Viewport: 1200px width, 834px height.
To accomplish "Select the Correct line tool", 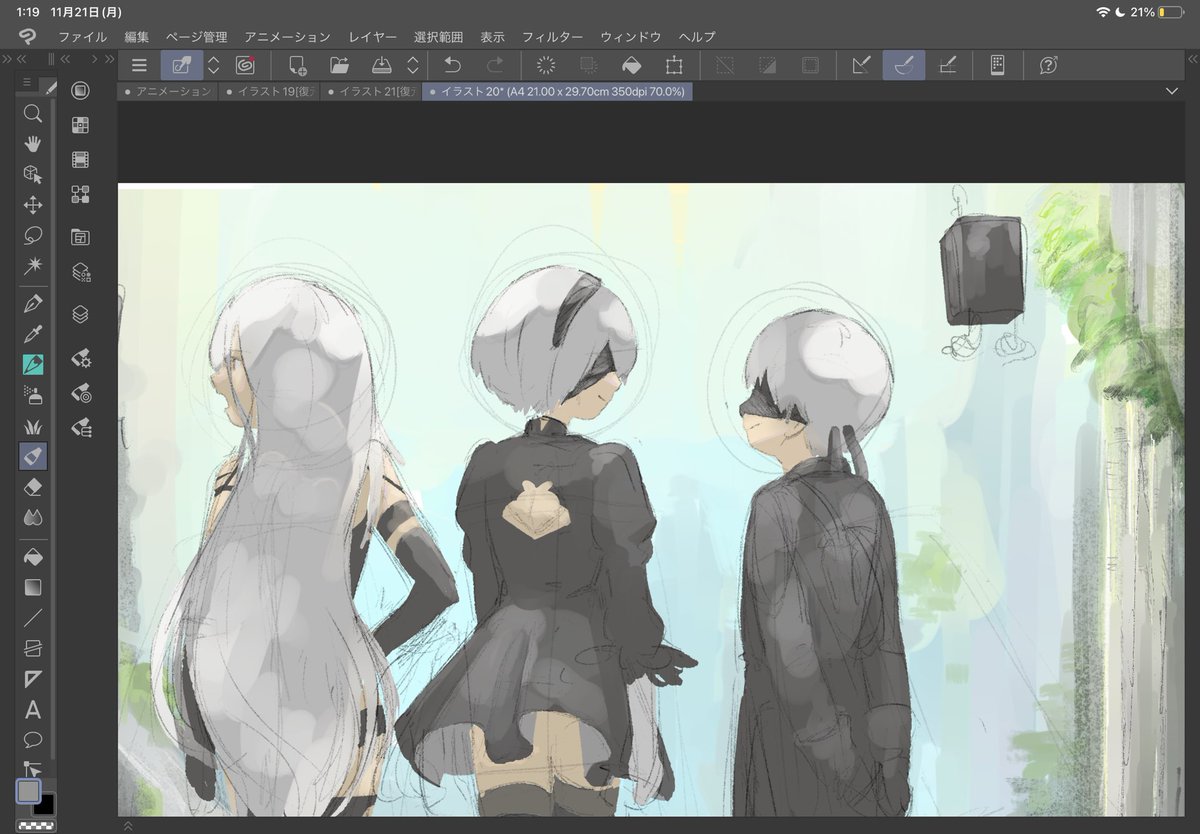I will tap(33, 769).
